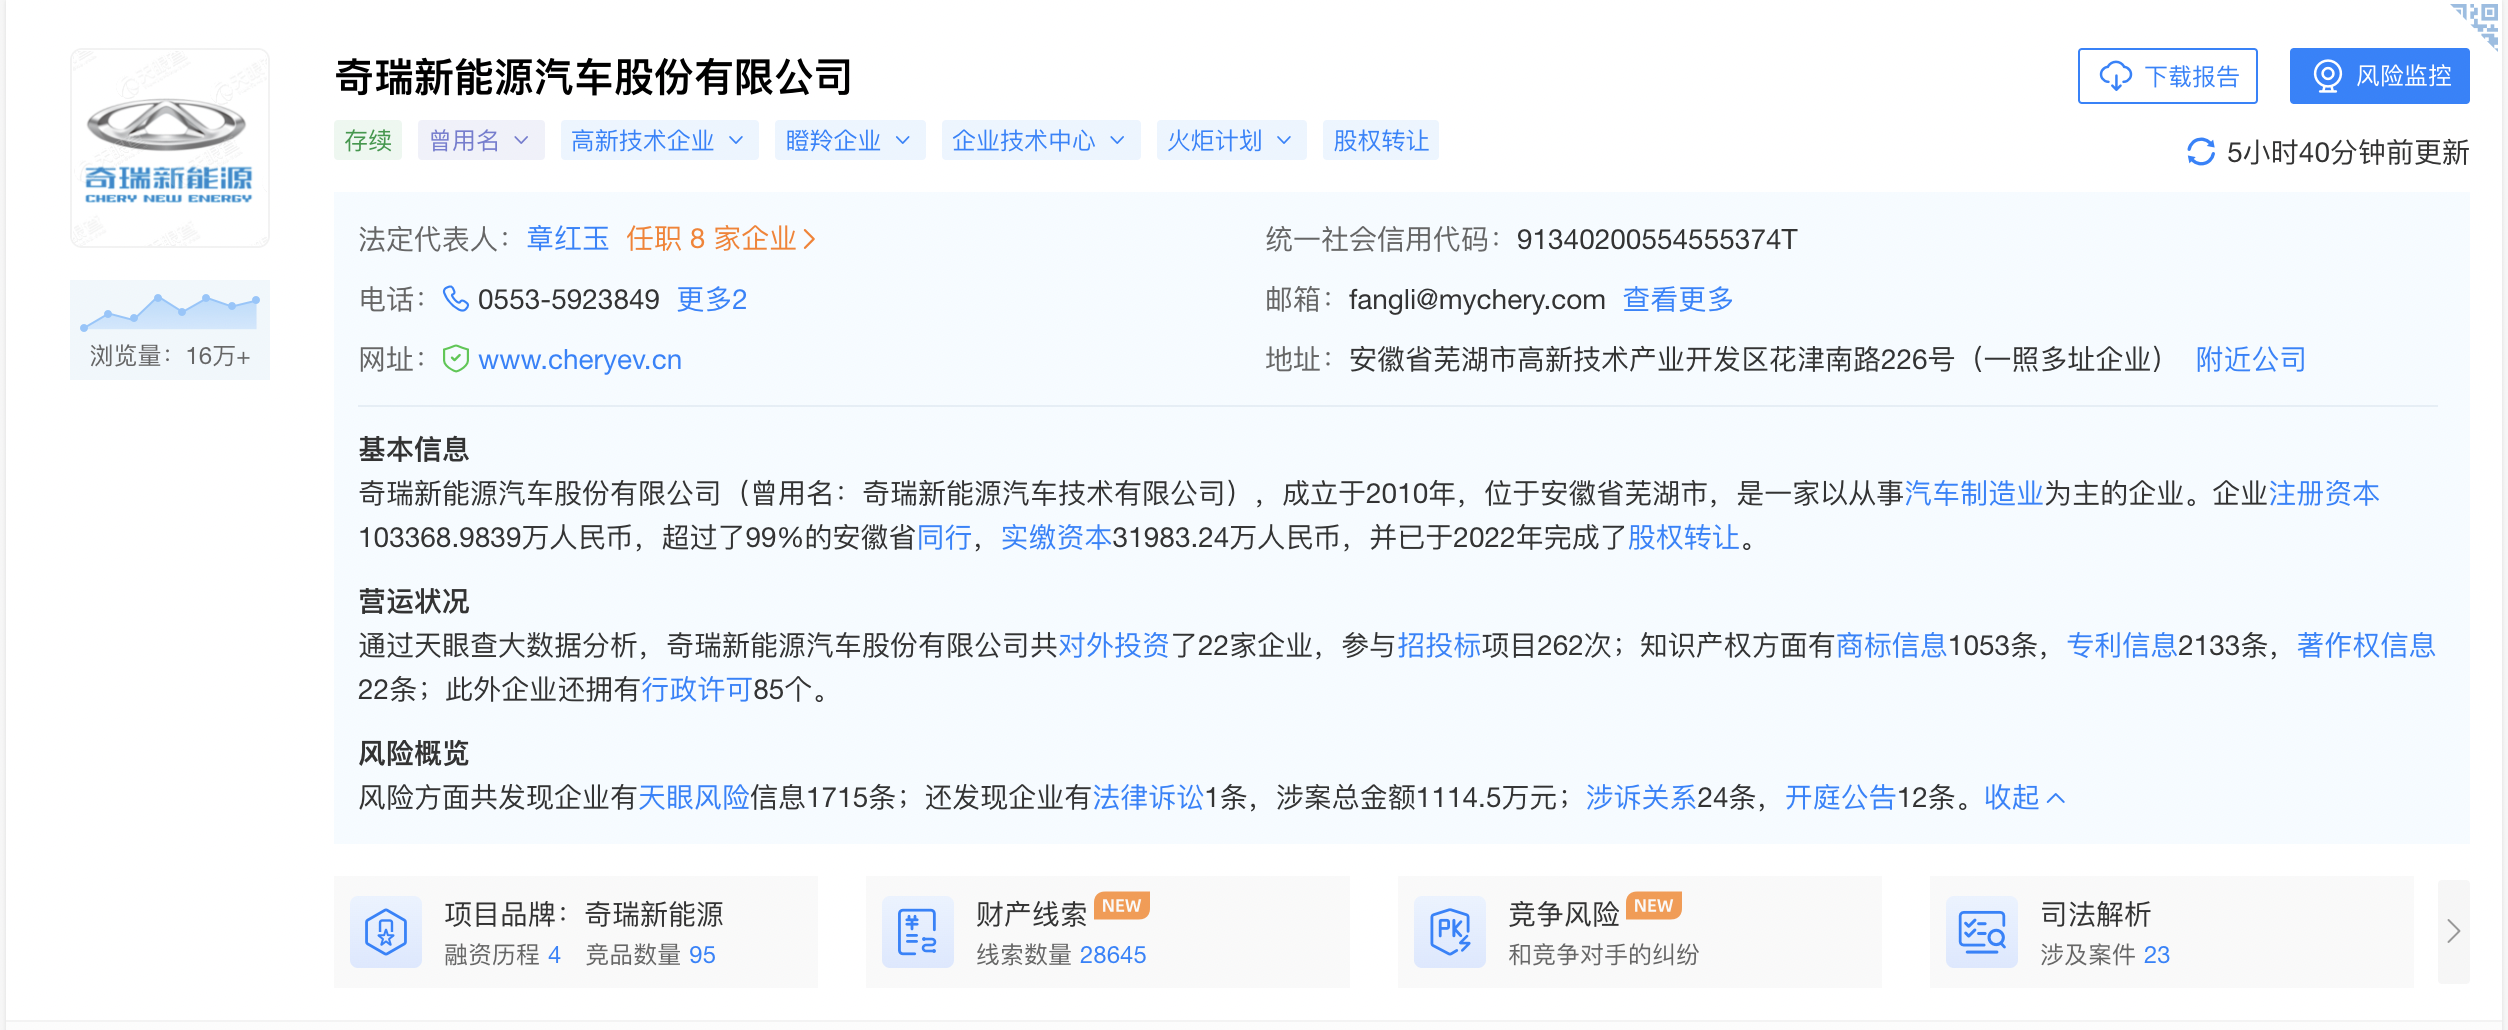2508x1030 pixels.
Task: Click the email address fangli@mychery.com
Action: tap(1477, 299)
